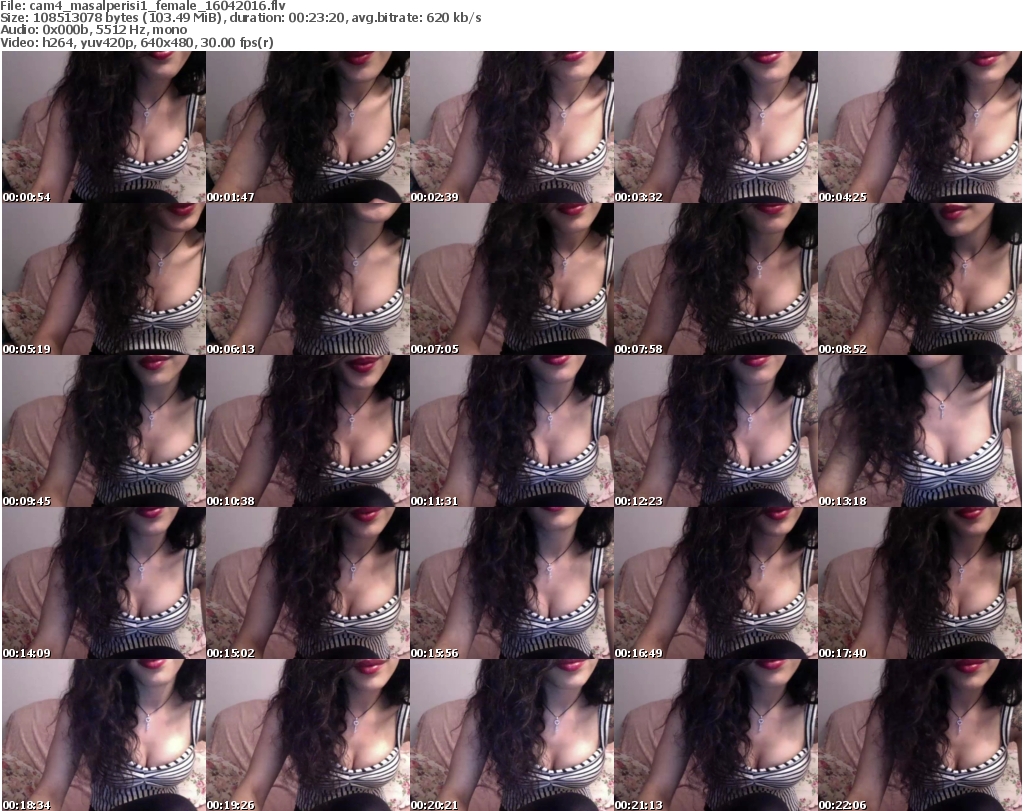
Task: Choose the frame marked 00:14:09
Action: click(104, 582)
